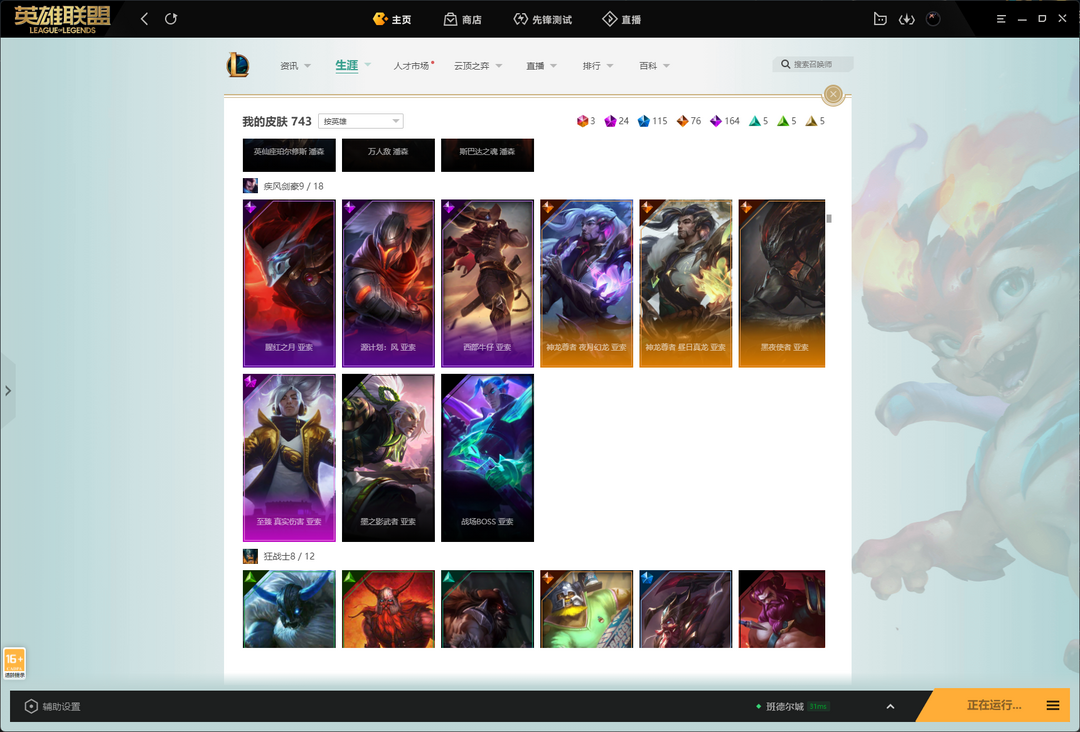Expand the left side panel arrow
The width and height of the screenshot is (1080, 732).
click(x=8, y=391)
